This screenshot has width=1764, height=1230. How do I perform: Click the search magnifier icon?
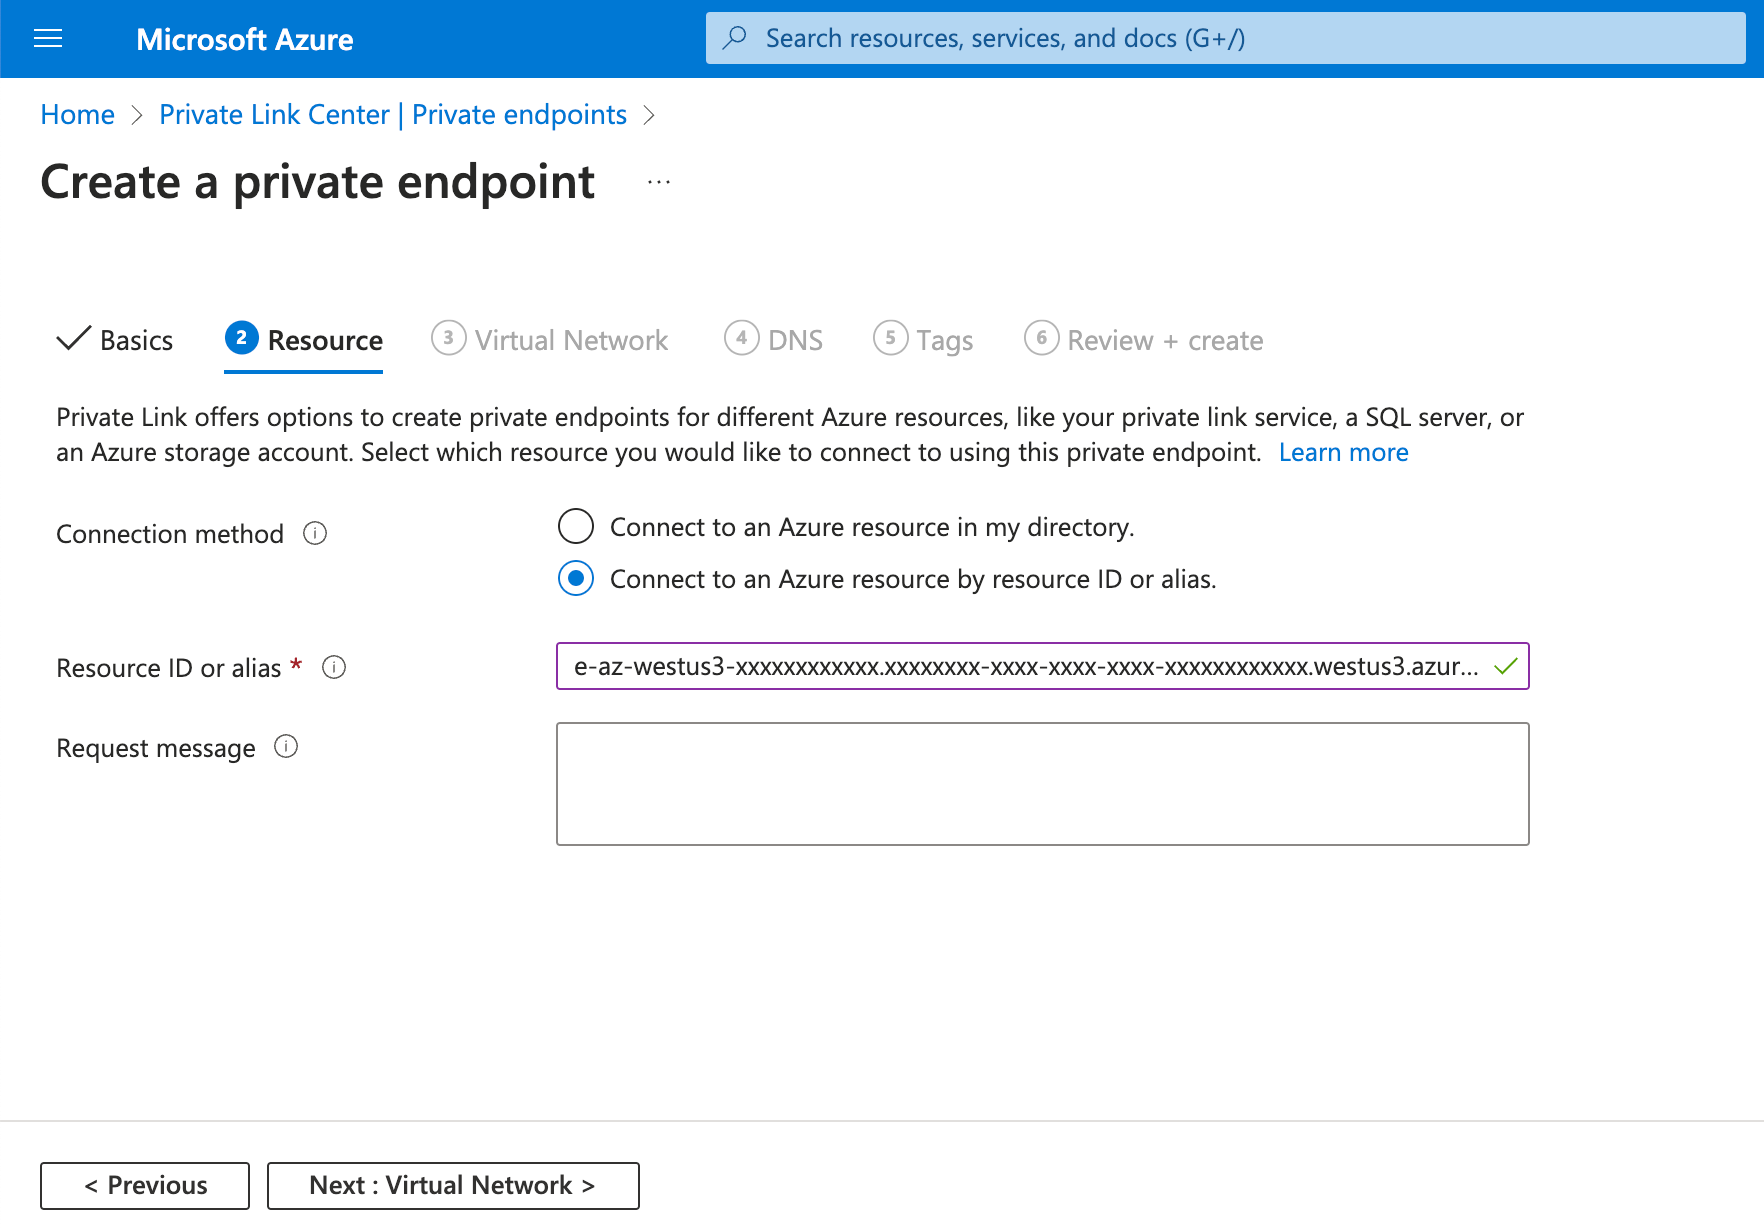pyautogui.click(x=735, y=38)
